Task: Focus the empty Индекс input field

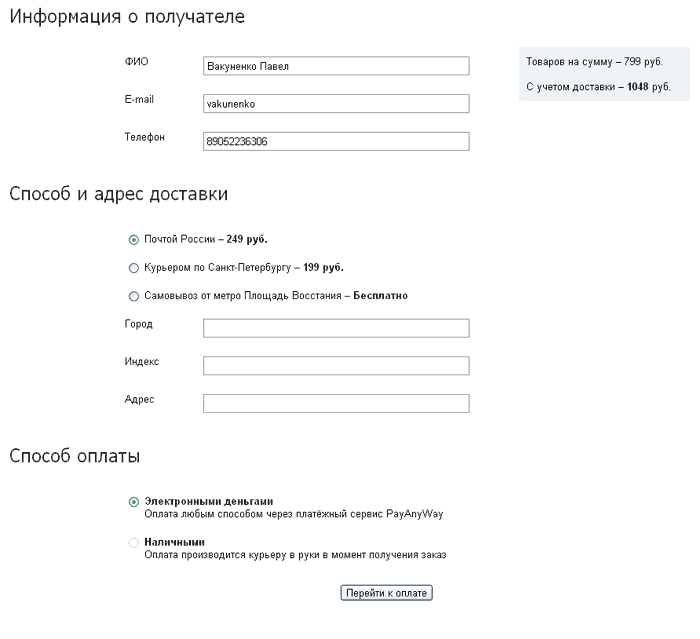Action: (335, 366)
